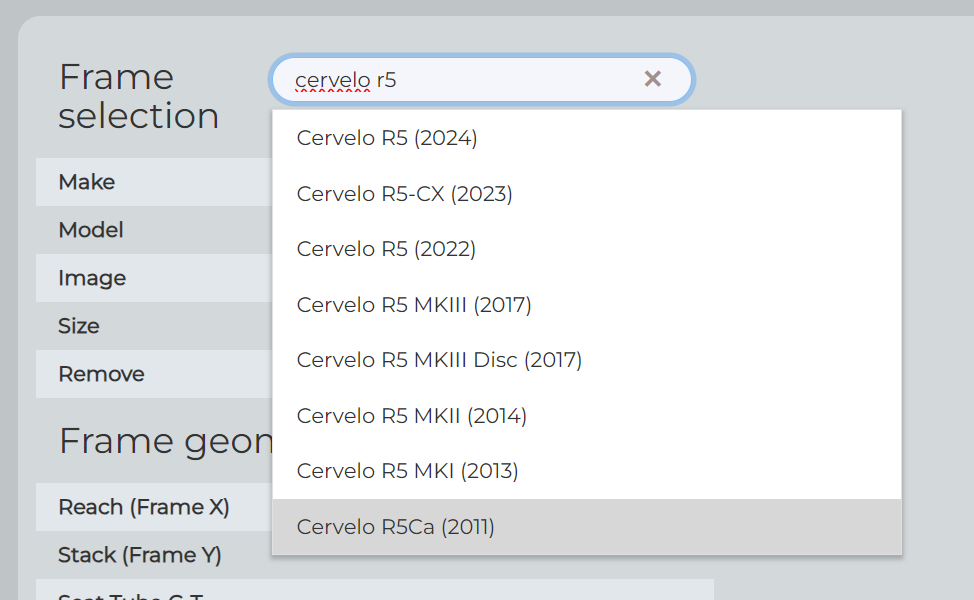Image resolution: width=974 pixels, height=600 pixels.
Task: Click the 'Stack (Frame Y)' label
Action: 140,555
